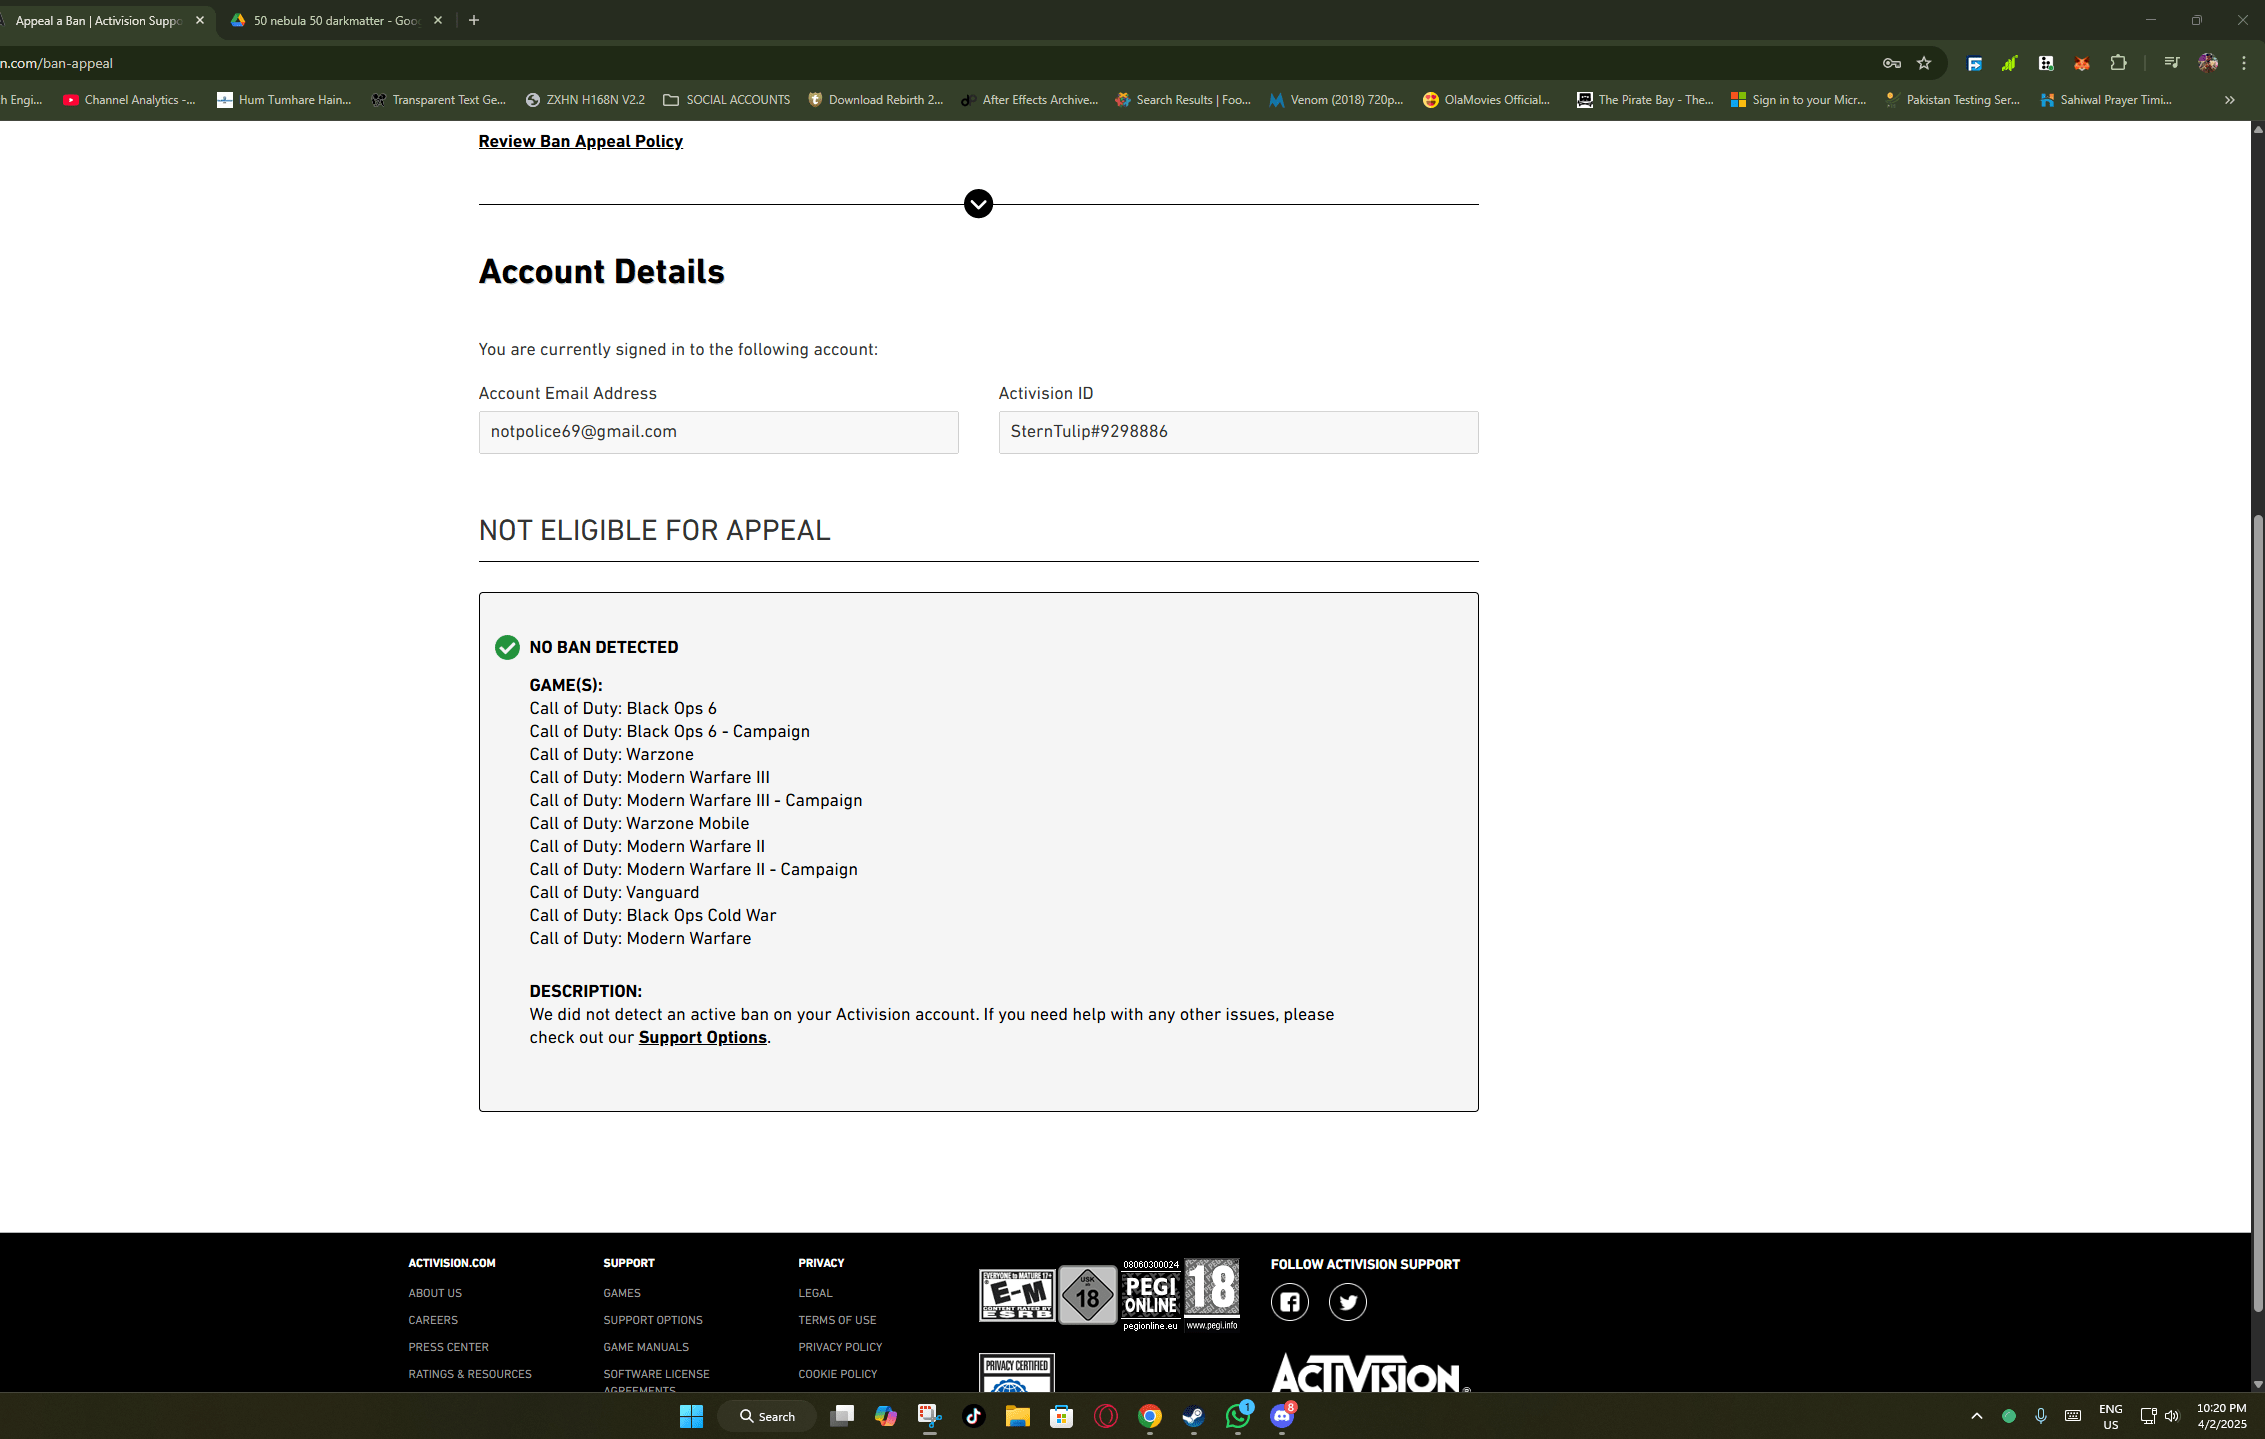Open a new browser tab

(474, 20)
